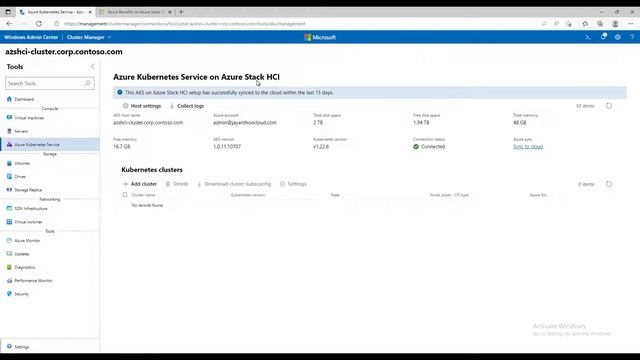Click cluster name heading azshci-cluster.corp.contoso.com
Viewport: 640px width, 360px height.
coord(64,52)
